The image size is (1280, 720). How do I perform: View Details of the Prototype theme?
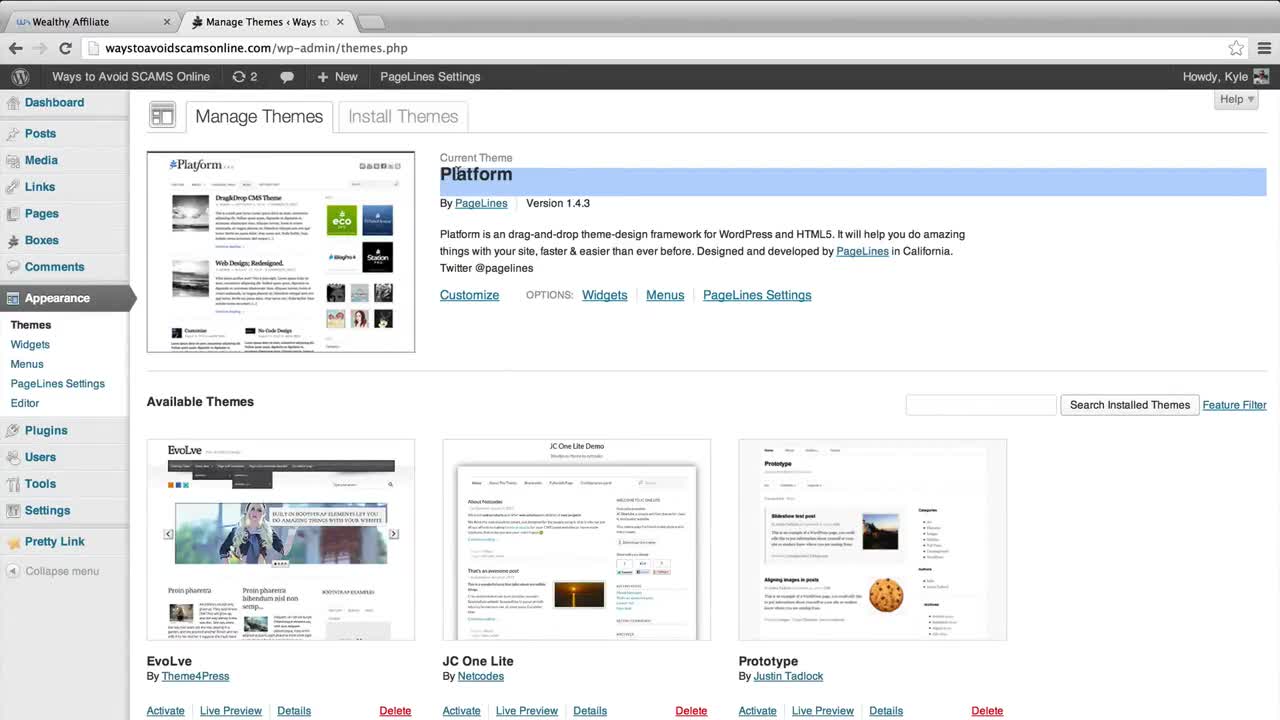pos(886,711)
